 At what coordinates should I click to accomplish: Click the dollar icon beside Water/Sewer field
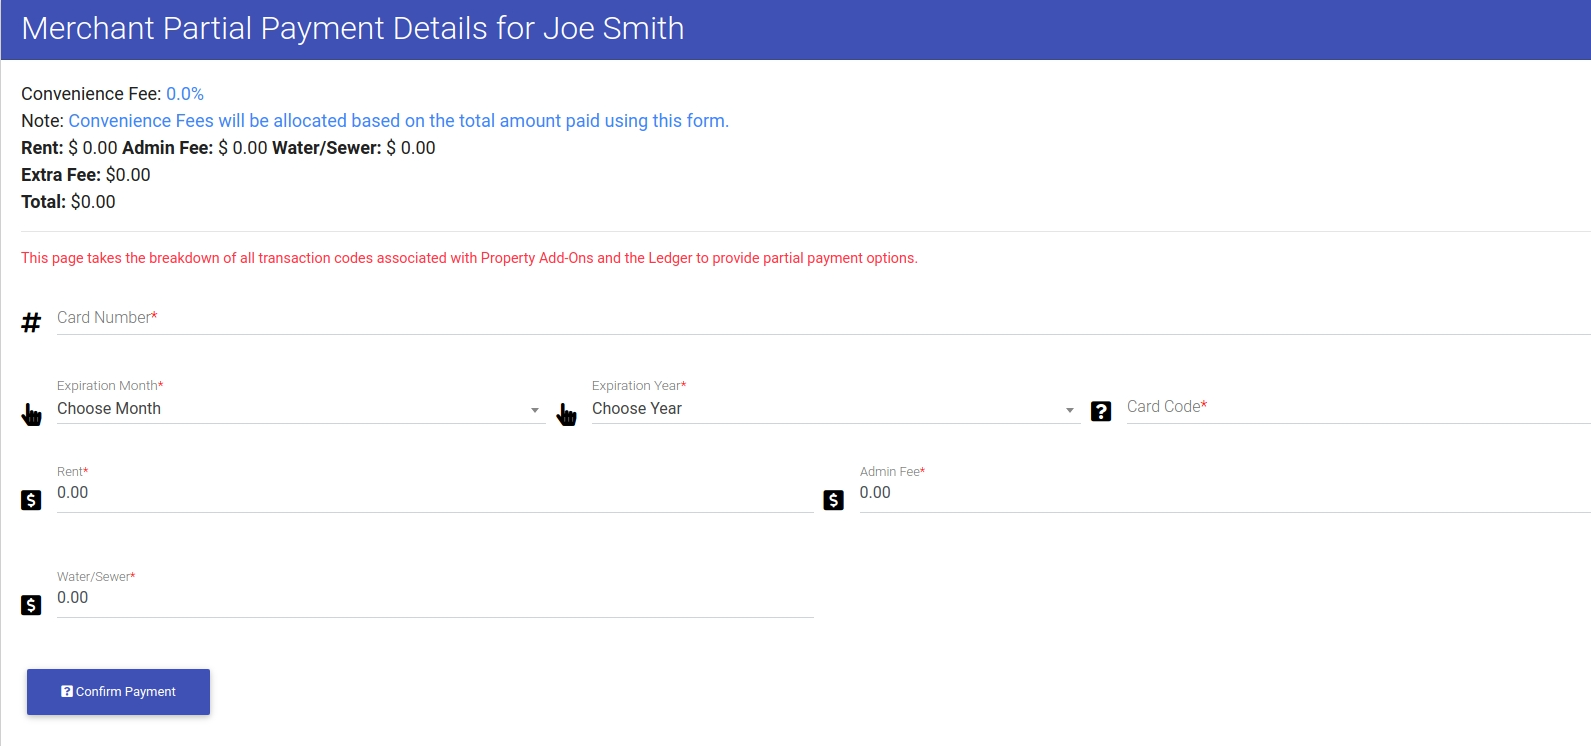(31, 605)
